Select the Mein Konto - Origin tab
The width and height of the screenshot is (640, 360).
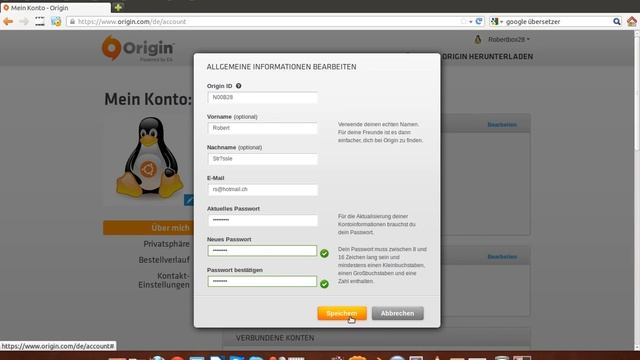55,8
